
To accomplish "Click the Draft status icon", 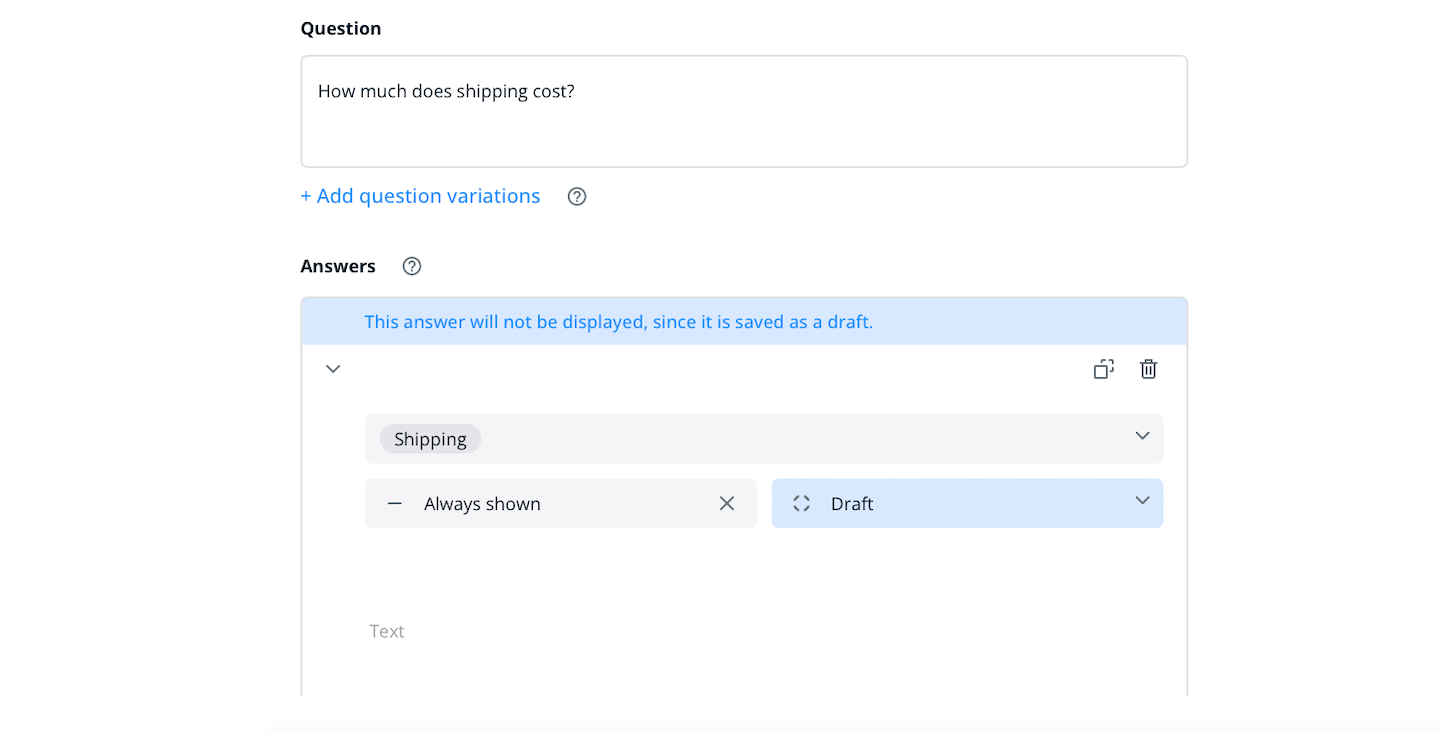I will [x=801, y=504].
